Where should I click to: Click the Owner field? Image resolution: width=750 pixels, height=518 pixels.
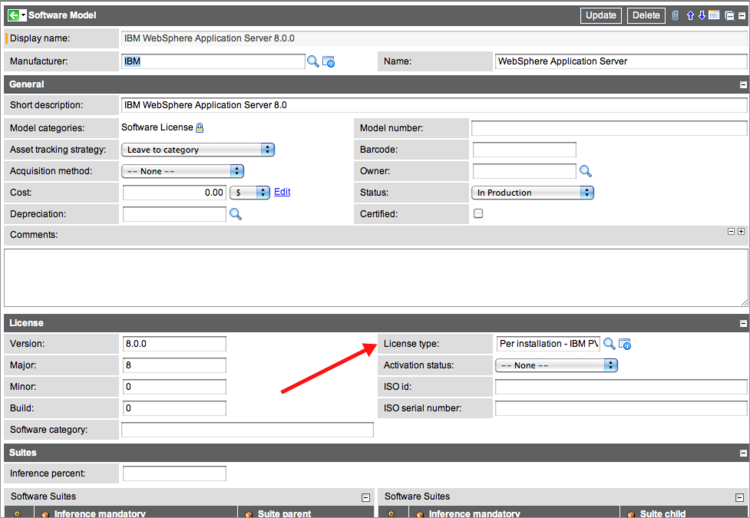525,171
